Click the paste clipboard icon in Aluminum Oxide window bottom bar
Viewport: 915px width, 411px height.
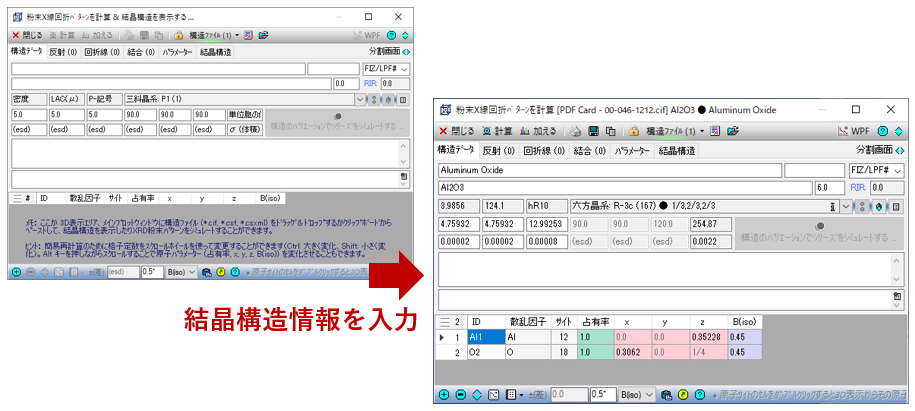666,395
